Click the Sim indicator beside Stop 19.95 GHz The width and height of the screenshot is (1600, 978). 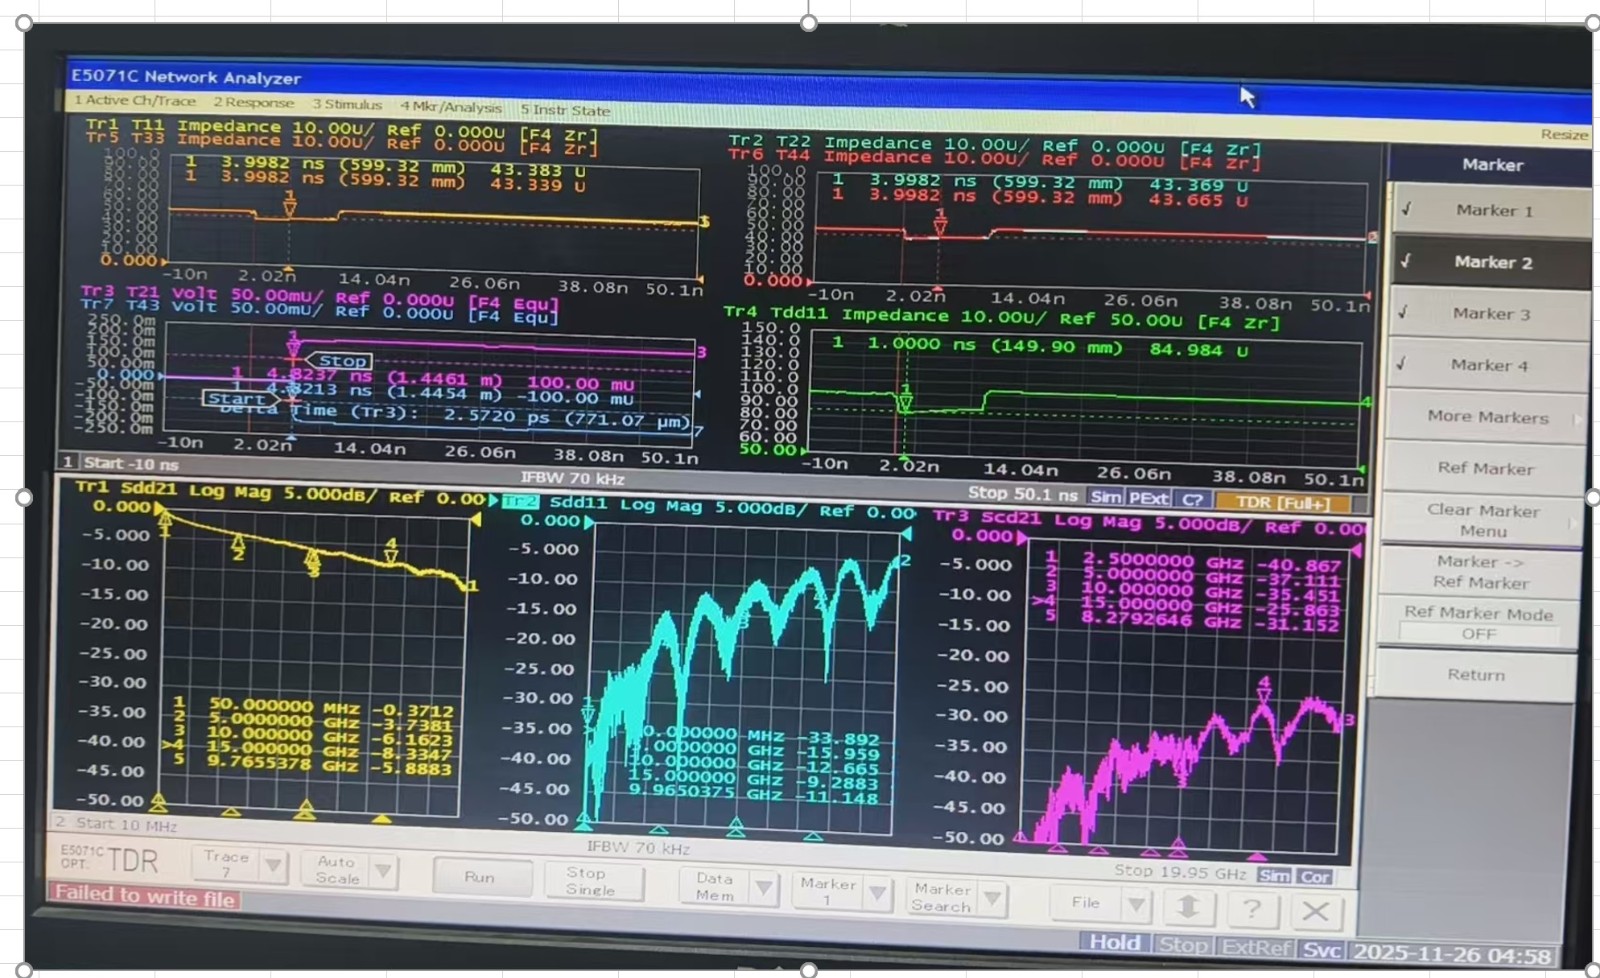(x=1274, y=876)
